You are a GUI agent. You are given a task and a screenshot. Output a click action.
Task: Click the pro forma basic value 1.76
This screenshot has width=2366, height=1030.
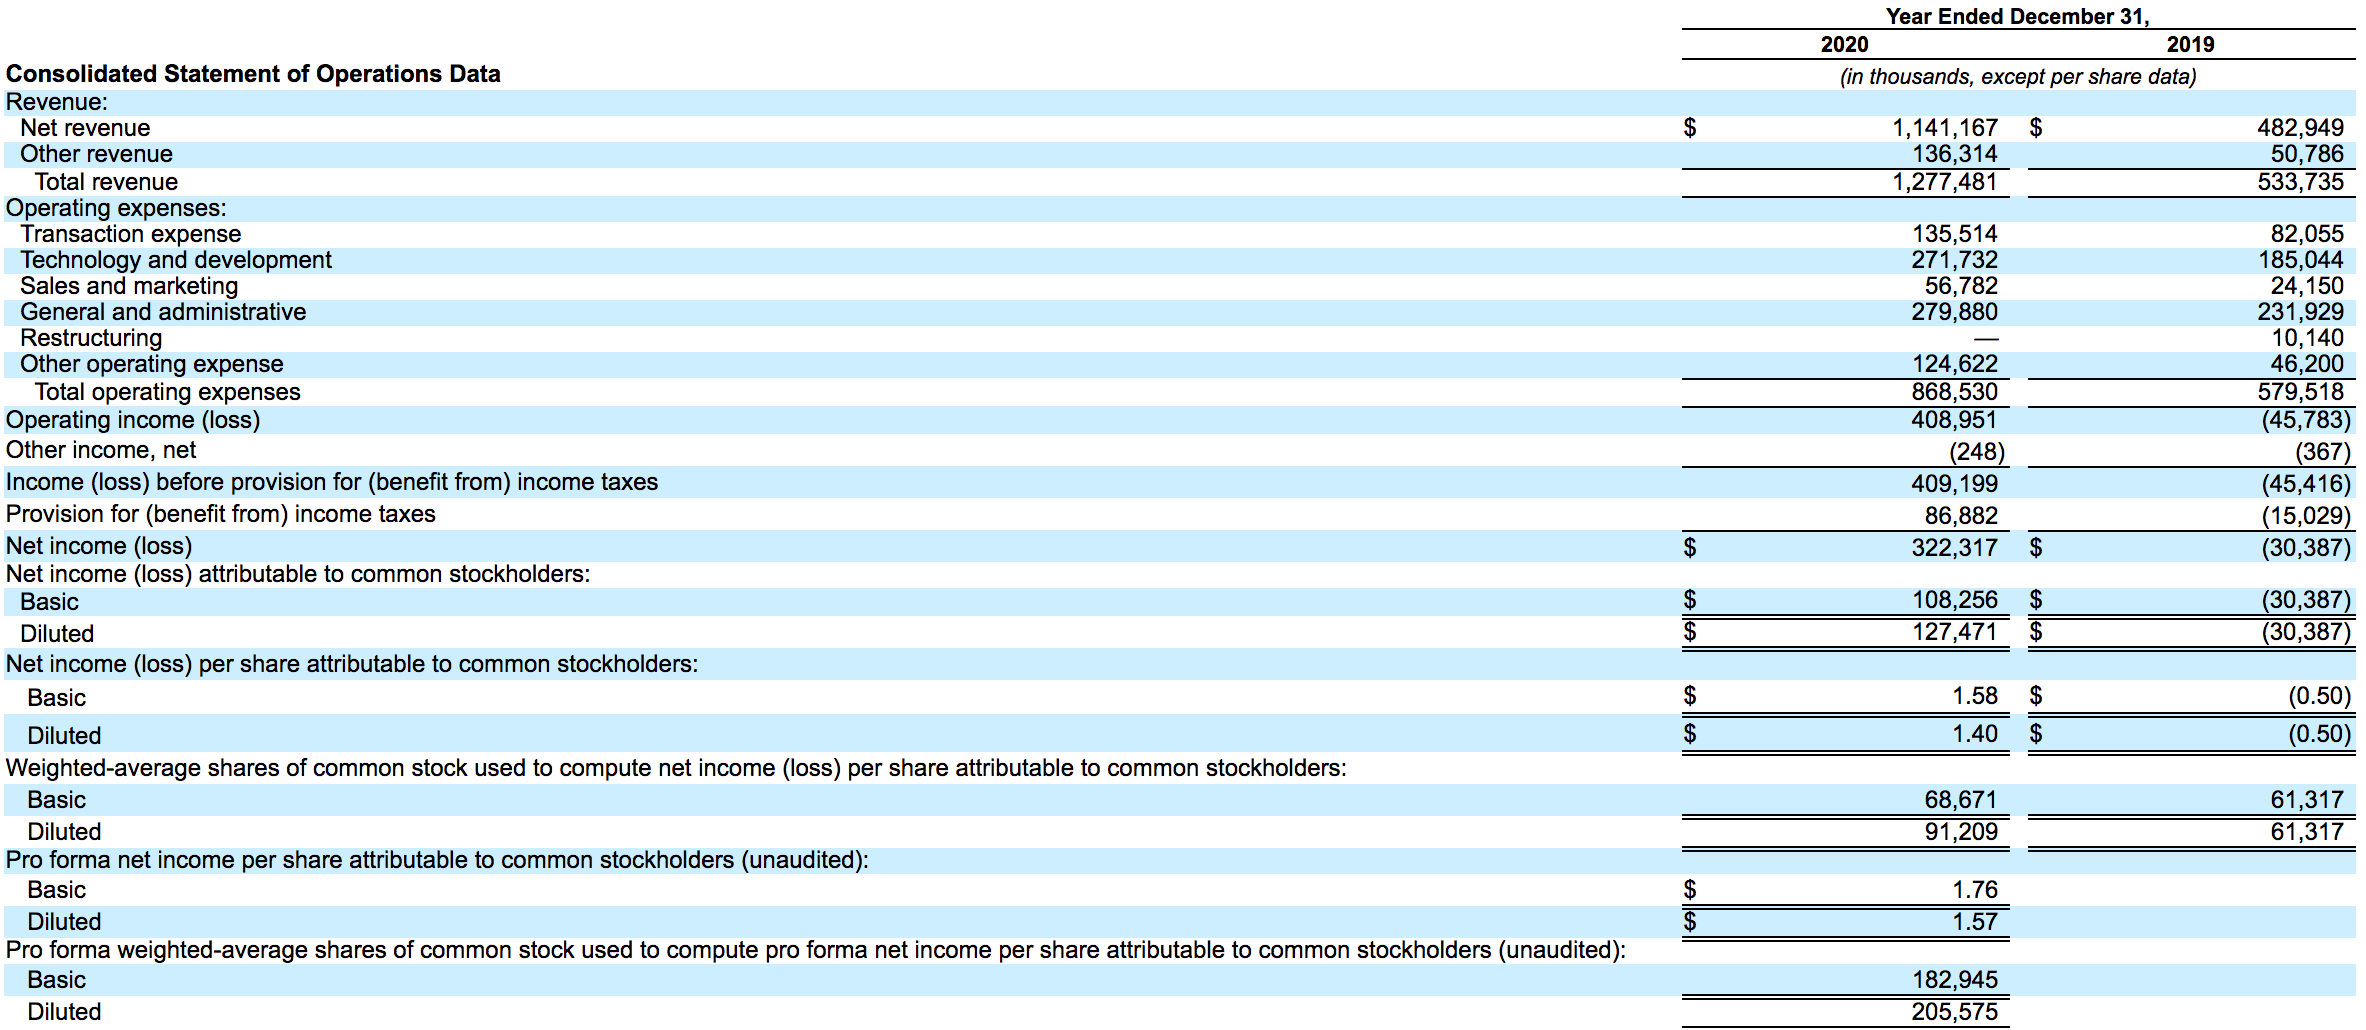click(x=1975, y=890)
